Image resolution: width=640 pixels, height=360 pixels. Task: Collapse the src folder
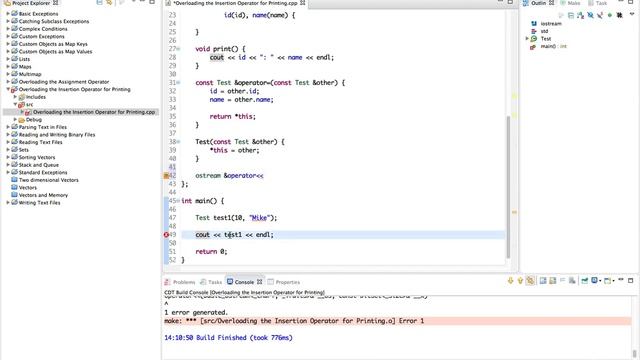(15, 104)
